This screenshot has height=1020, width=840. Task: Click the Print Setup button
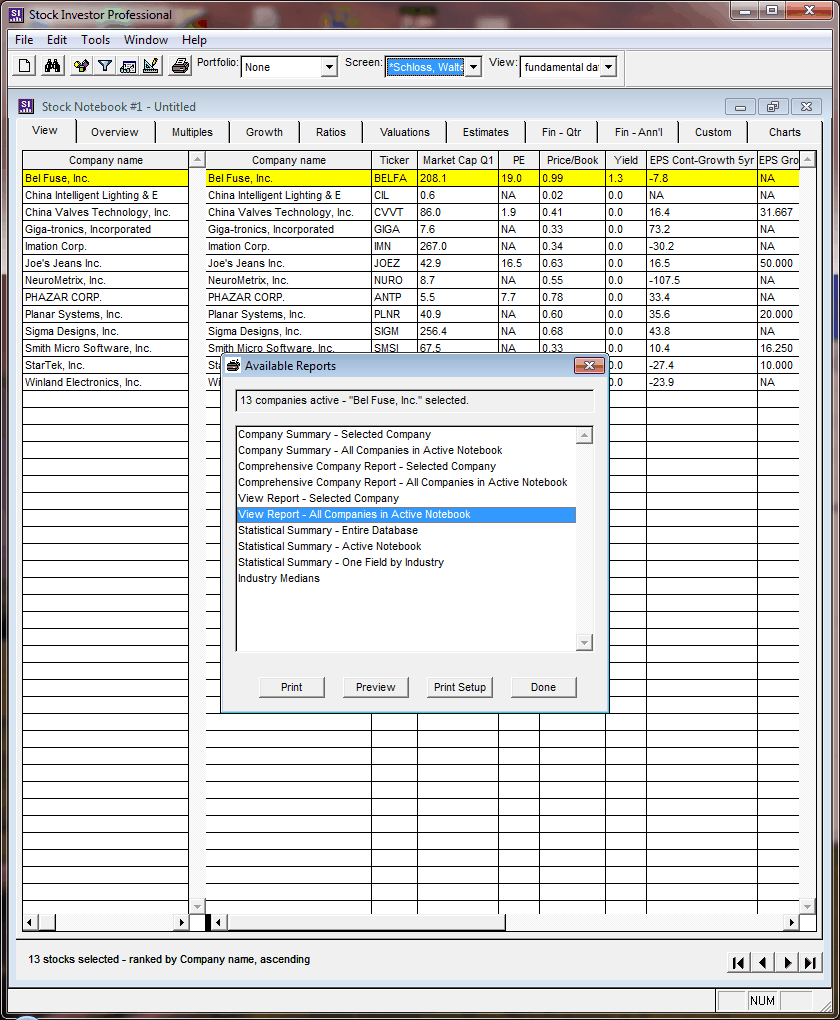460,687
